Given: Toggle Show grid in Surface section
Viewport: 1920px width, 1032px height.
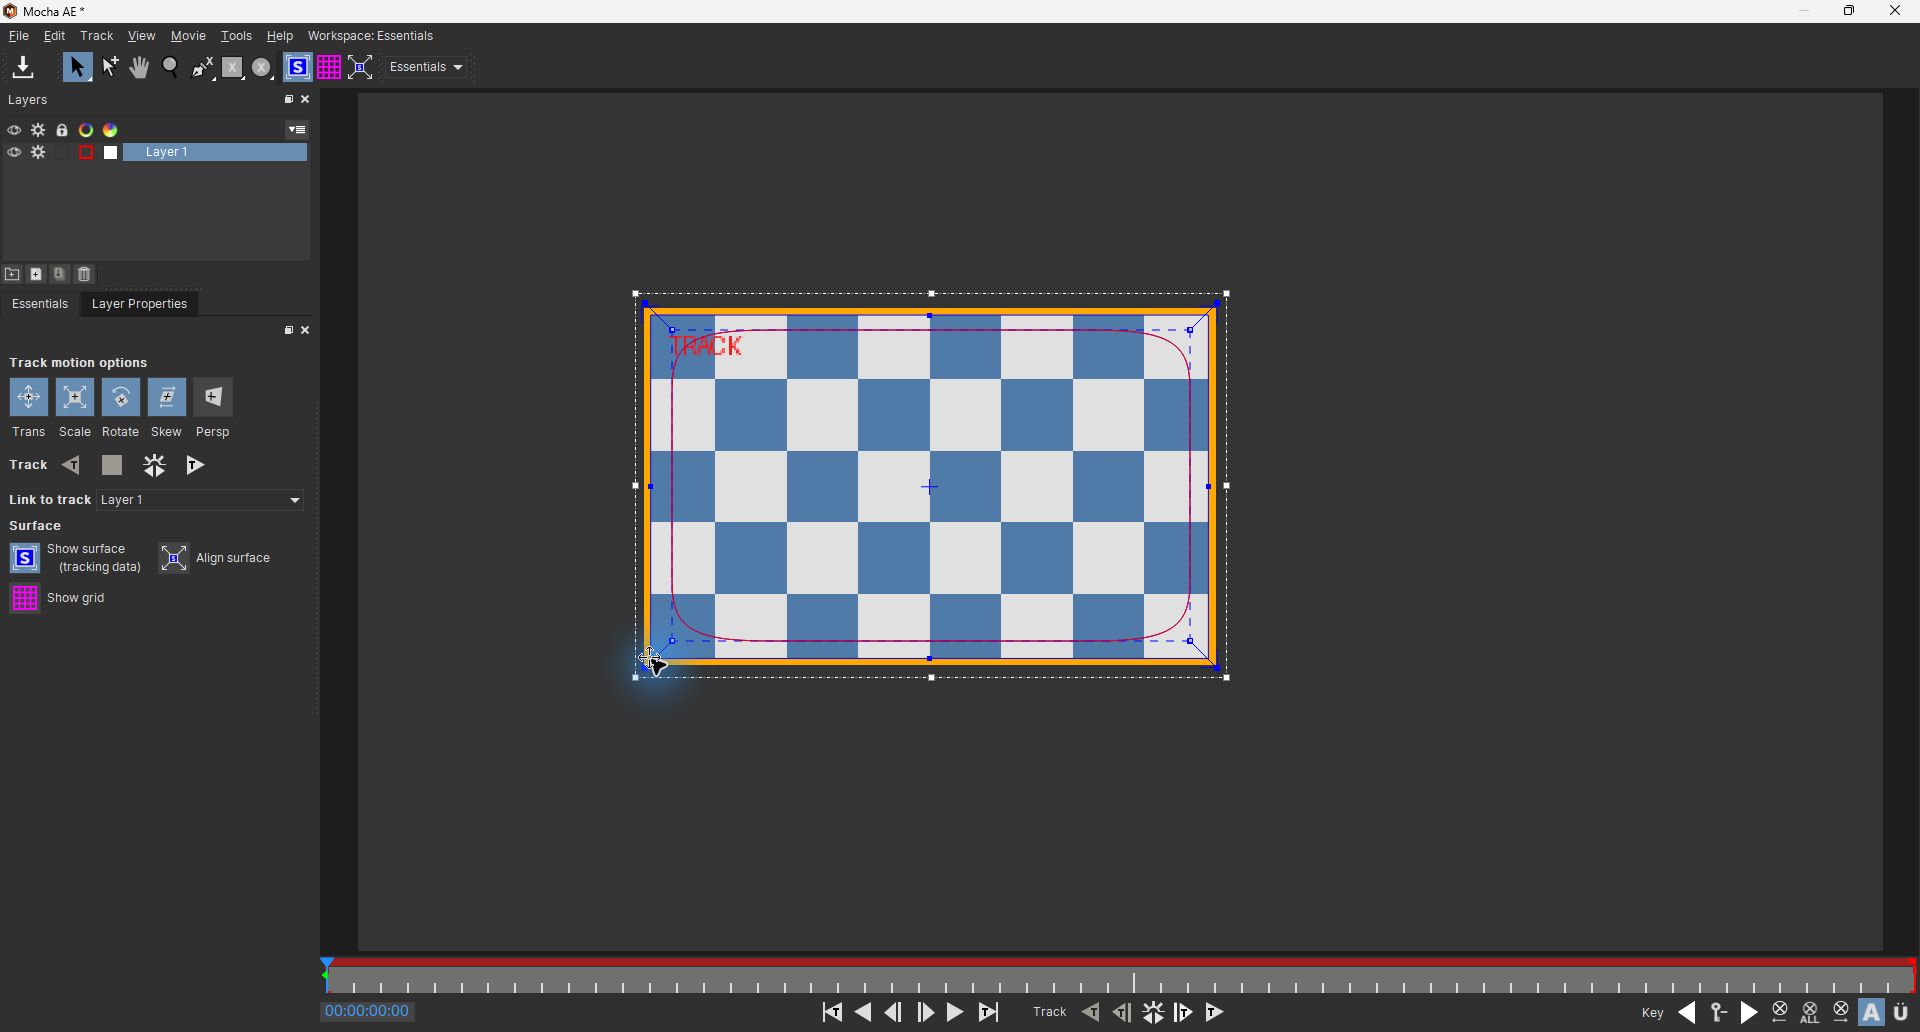Looking at the screenshot, I should [x=25, y=598].
